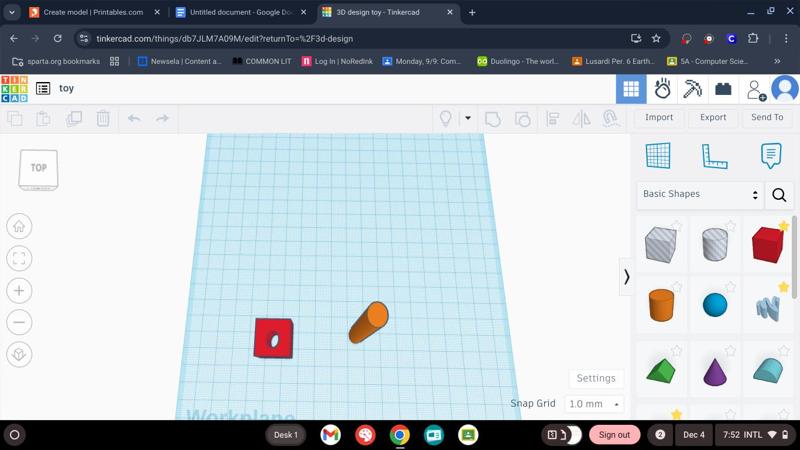The height and width of the screenshot is (450, 800).
Task: Invite a collaborator with person-plus icon
Action: (756, 90)
